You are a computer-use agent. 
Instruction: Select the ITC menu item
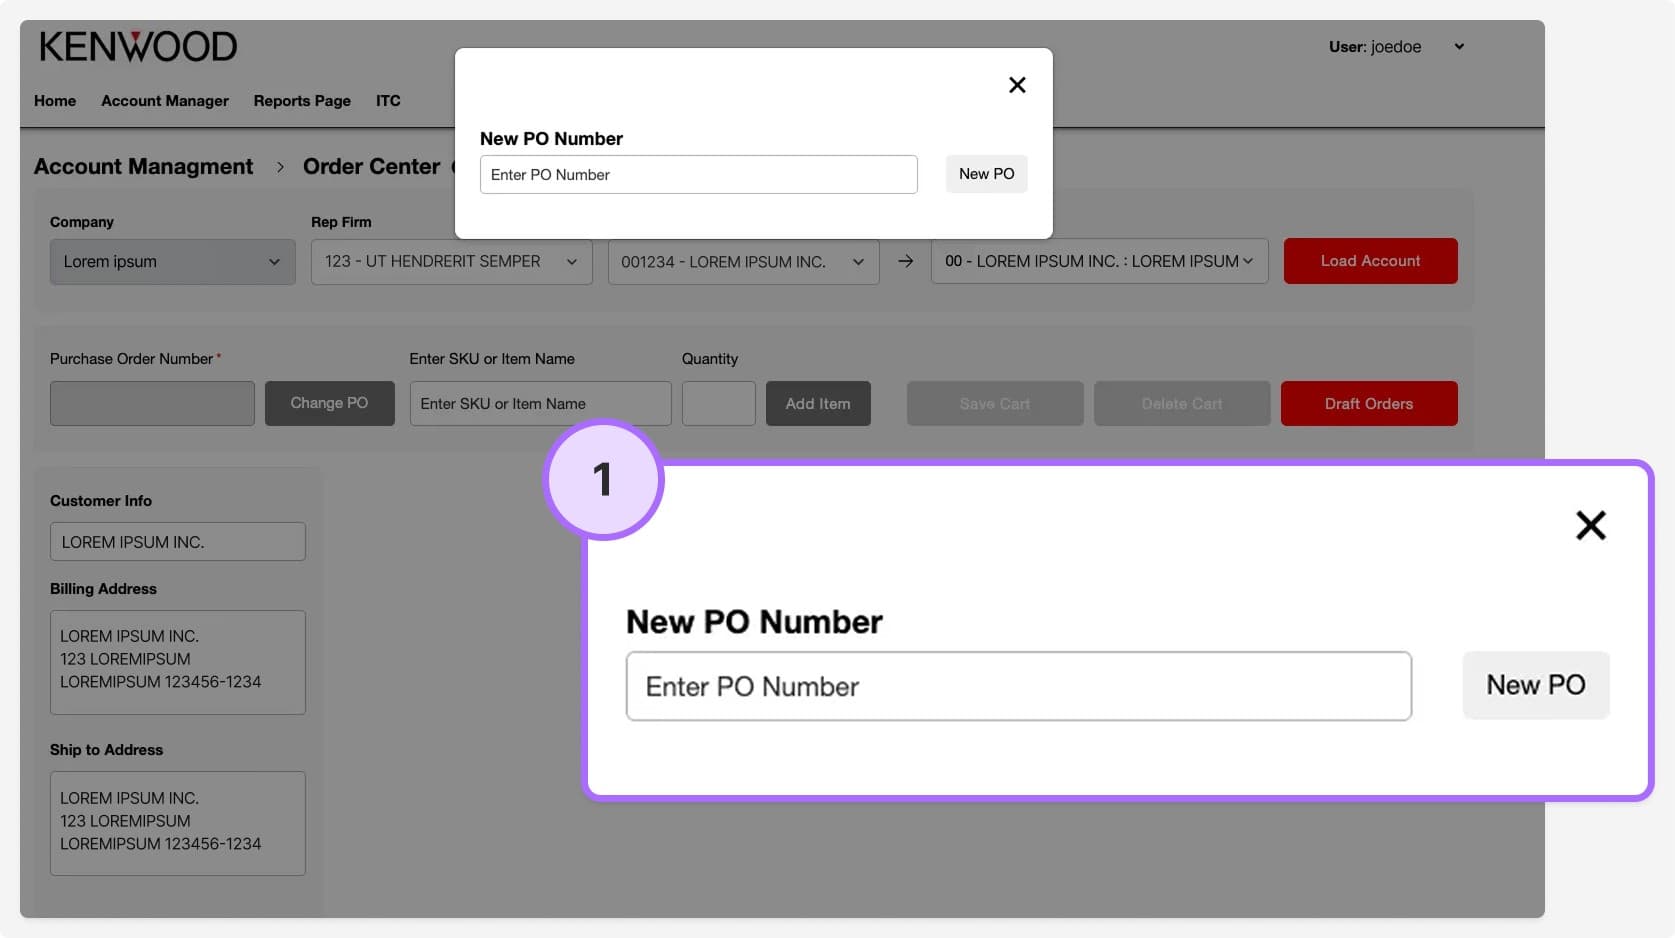[x=388, y=101]
